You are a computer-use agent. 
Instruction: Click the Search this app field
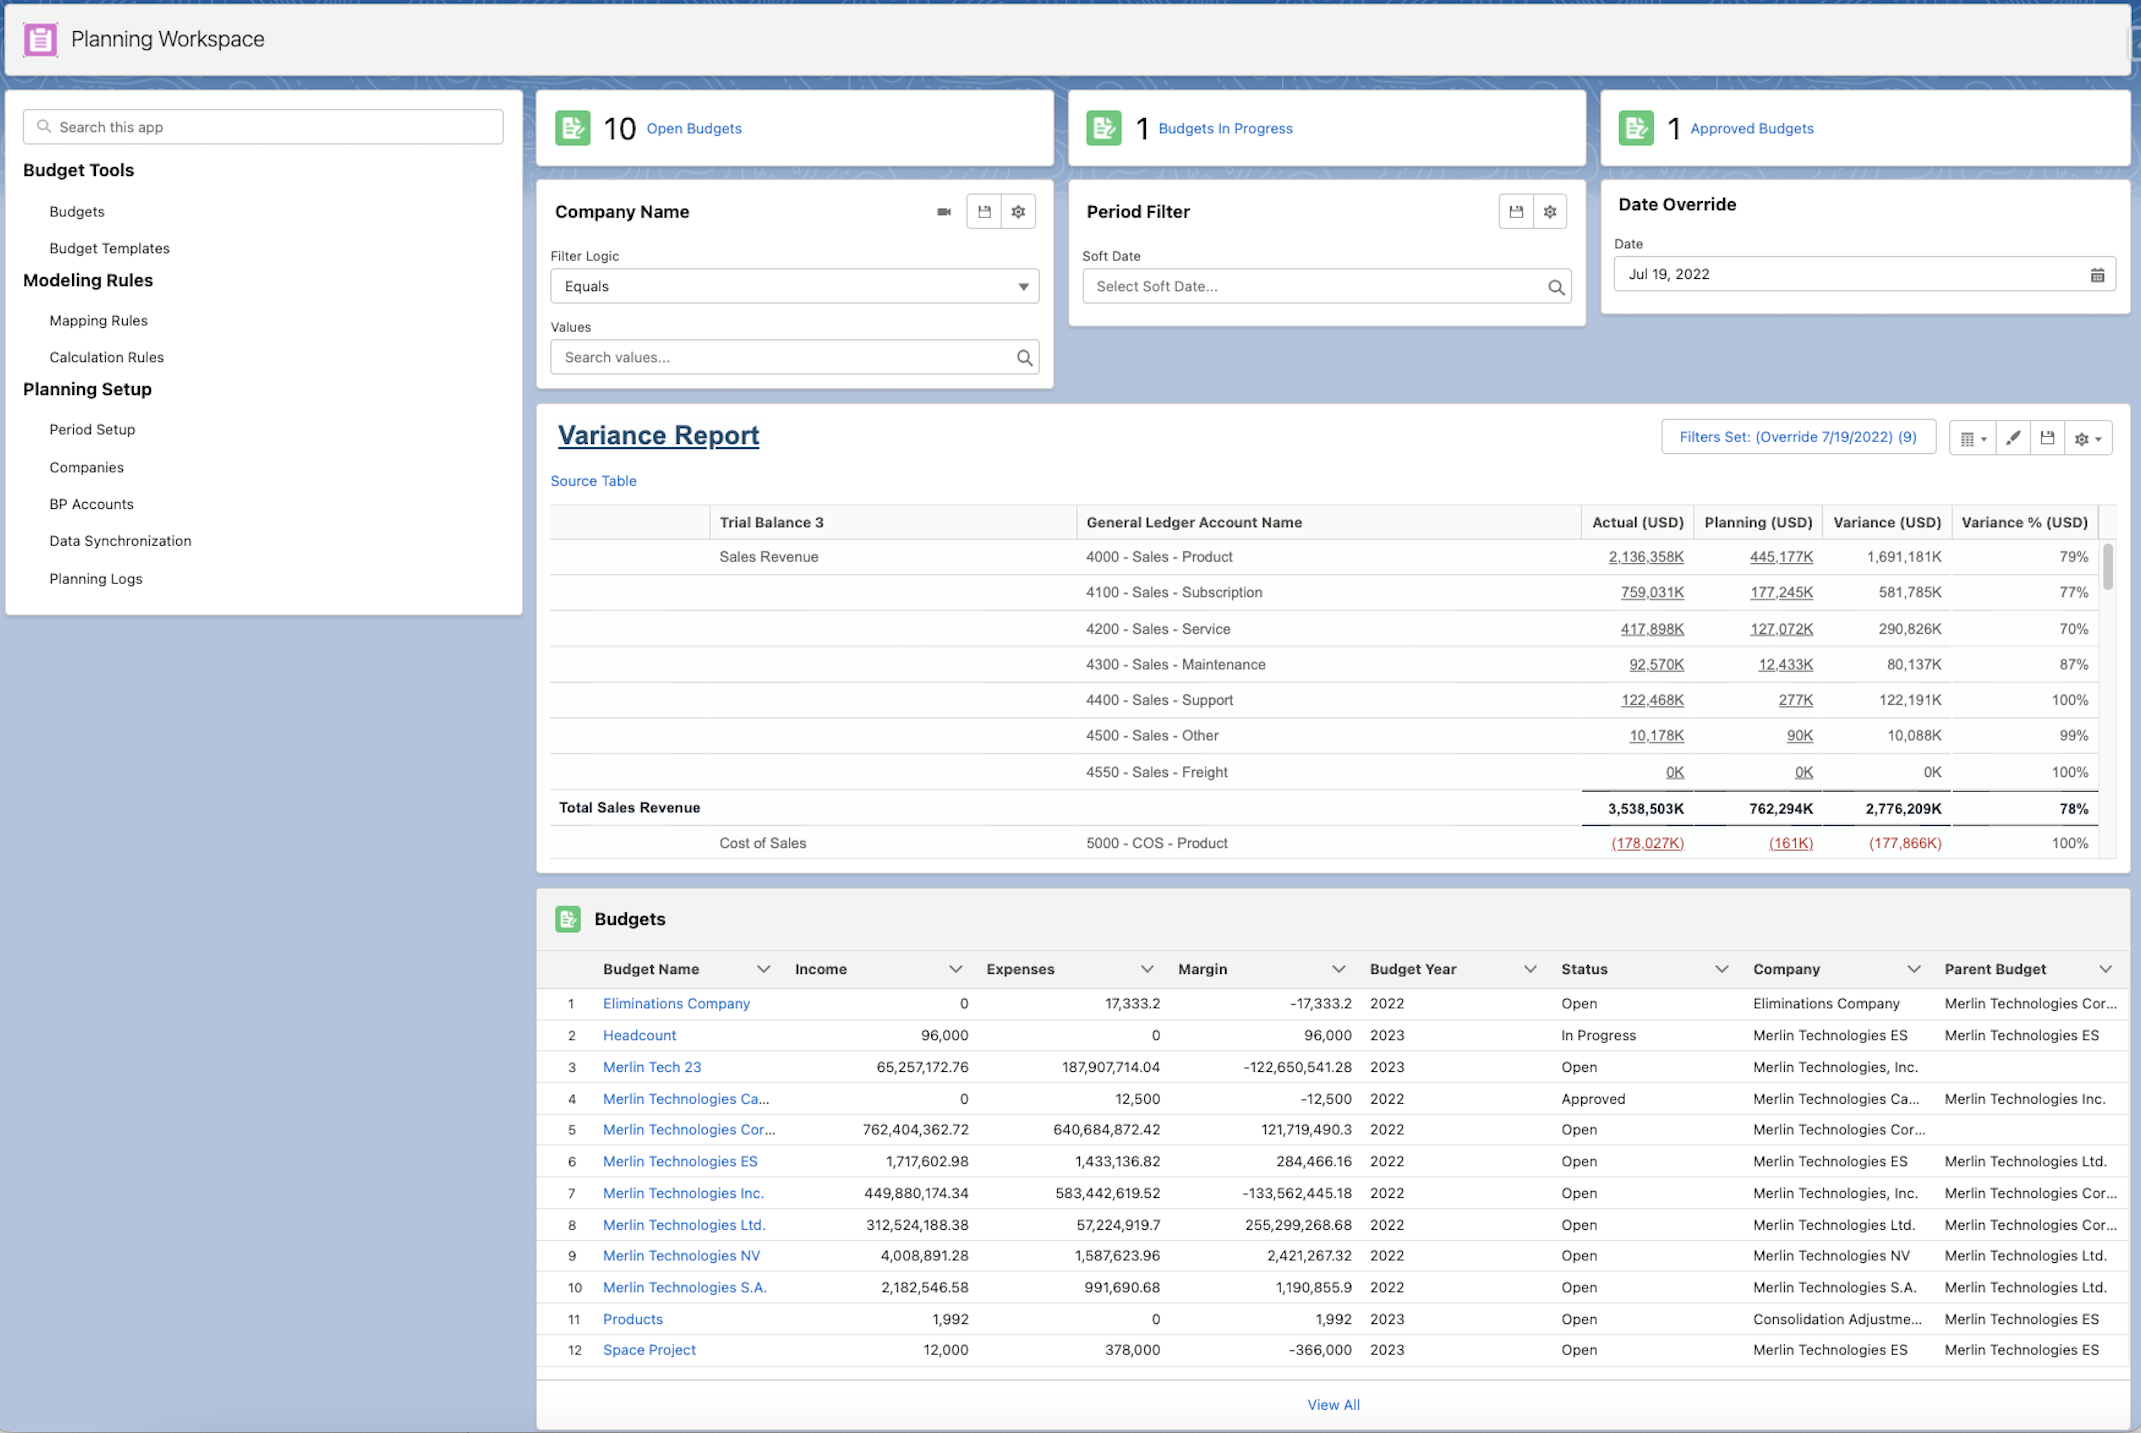[x=263, y=127]
